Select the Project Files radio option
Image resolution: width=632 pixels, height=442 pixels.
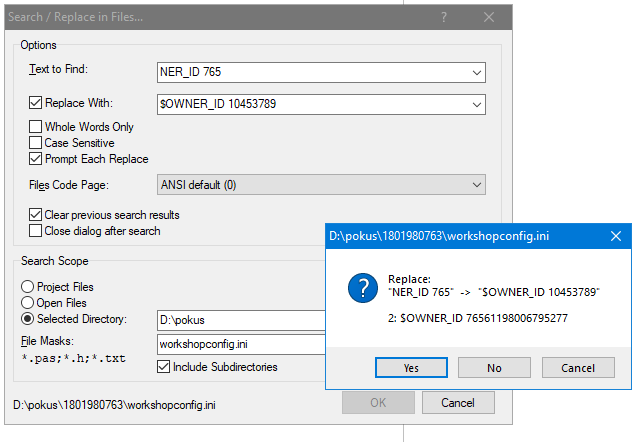point(28,287)
